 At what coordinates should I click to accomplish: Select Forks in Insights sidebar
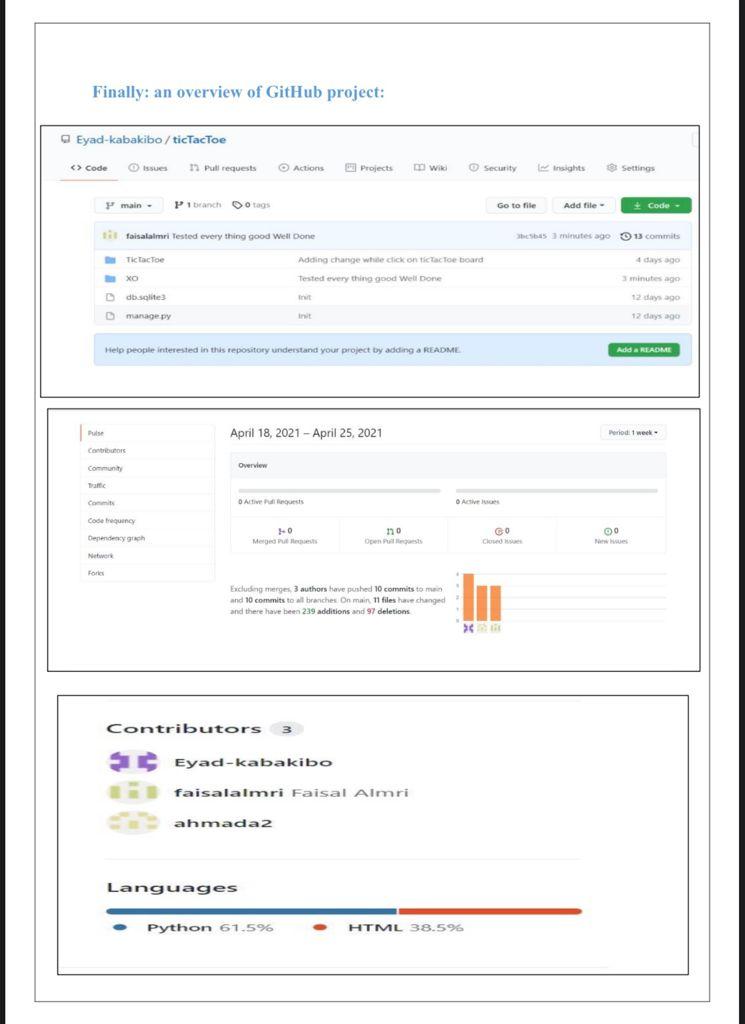click(96, 573)
